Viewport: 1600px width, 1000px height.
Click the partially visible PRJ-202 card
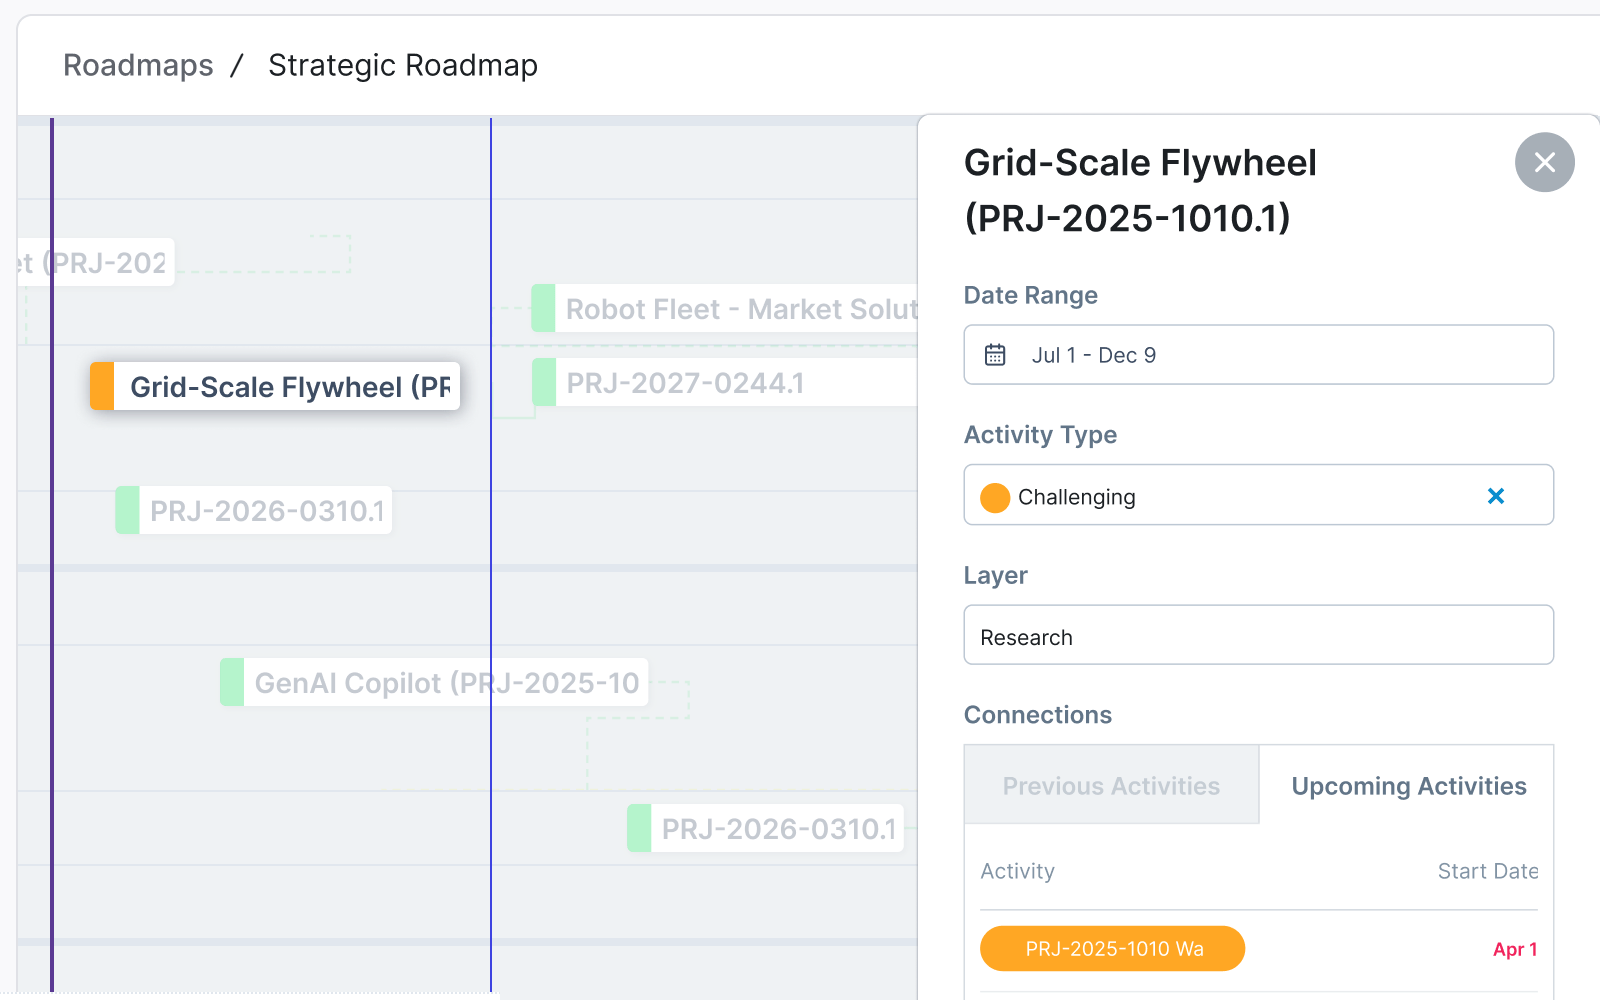click(96, 262)
